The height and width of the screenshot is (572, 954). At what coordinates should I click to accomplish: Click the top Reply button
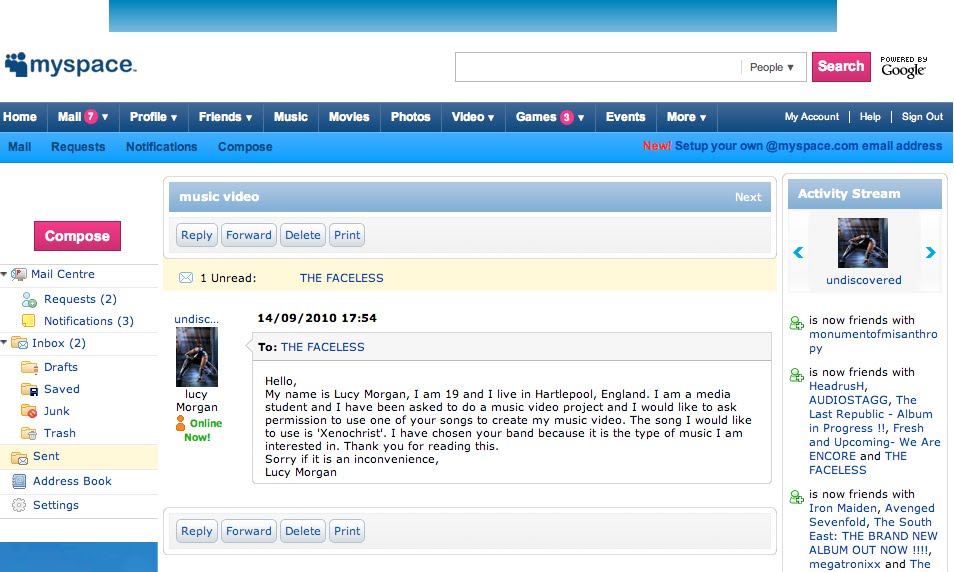point(197,235)
